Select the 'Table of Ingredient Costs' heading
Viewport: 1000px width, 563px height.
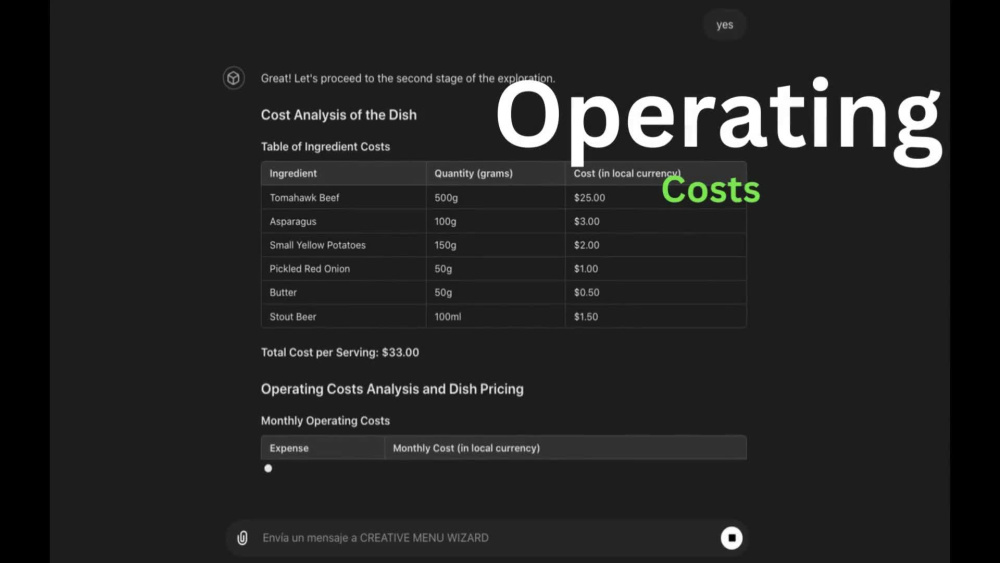pos(325,147)
